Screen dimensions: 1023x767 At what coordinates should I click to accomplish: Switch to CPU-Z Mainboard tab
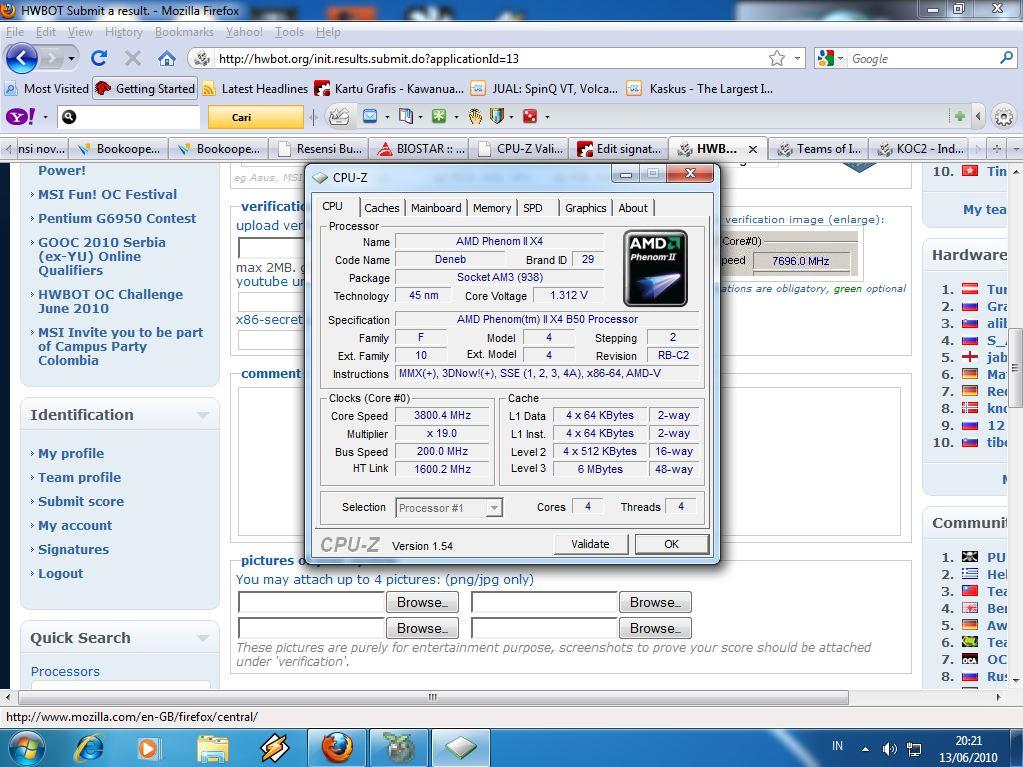(x=436, y=208)
